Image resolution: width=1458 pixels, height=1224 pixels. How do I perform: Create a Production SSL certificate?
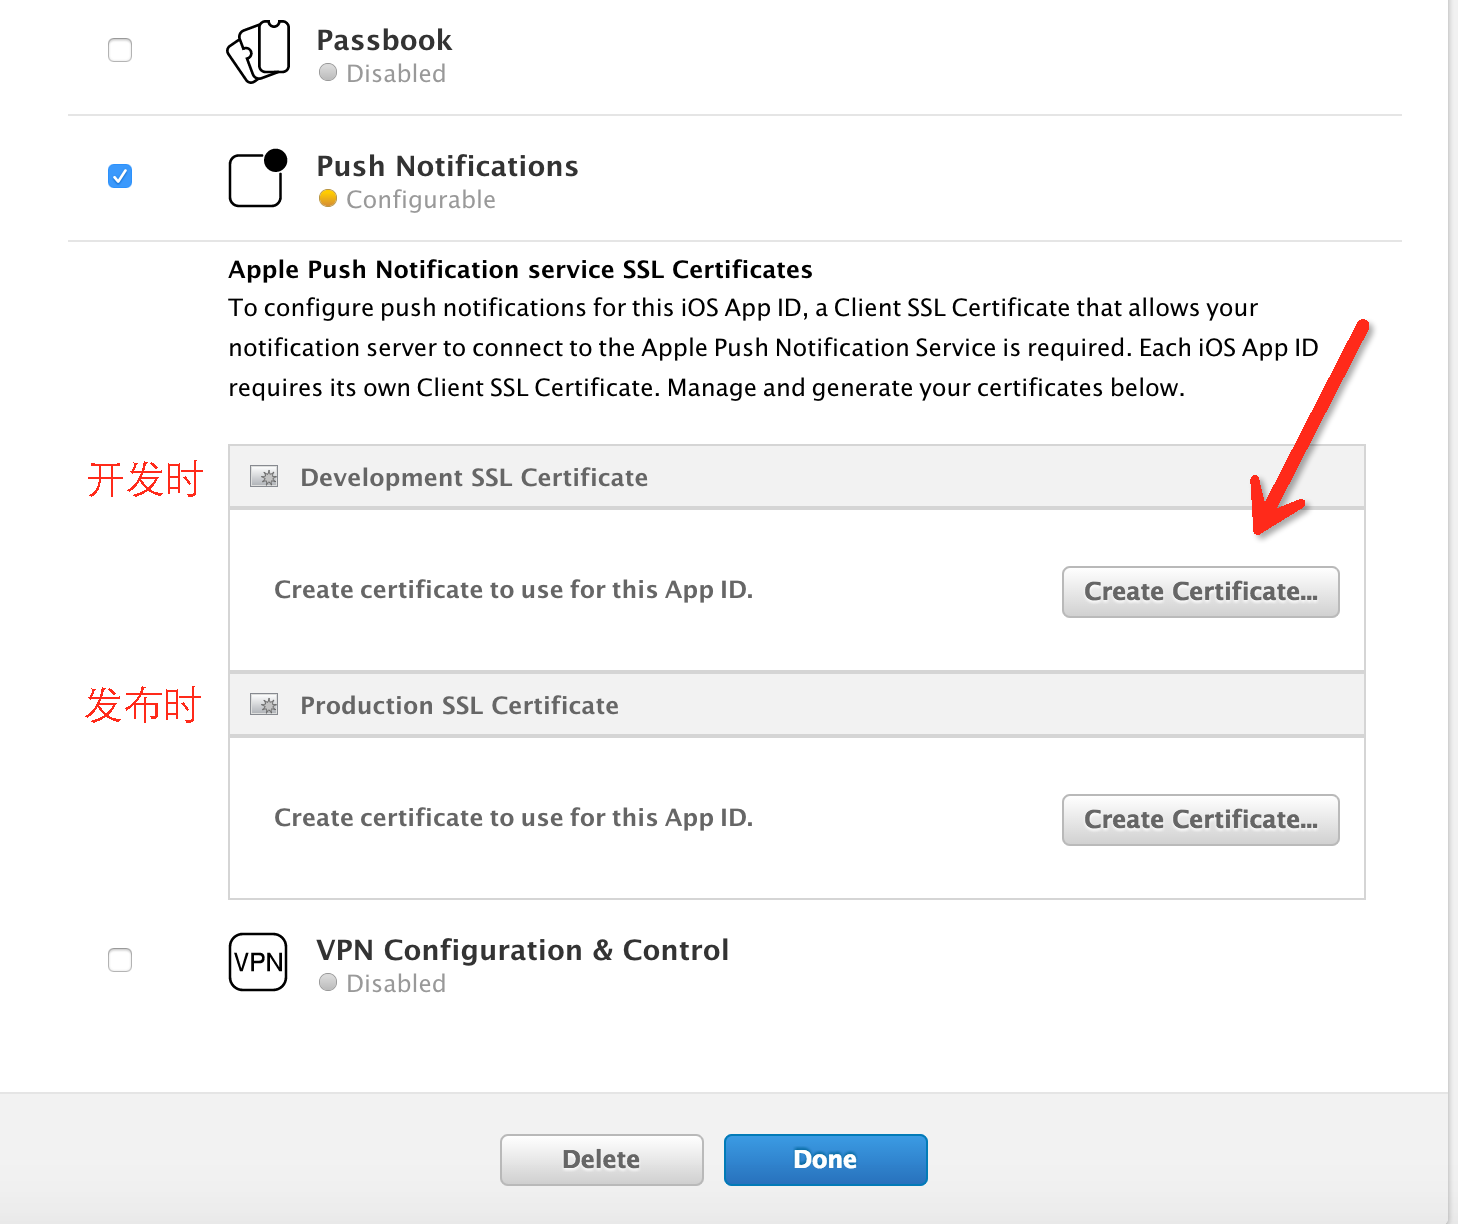(x=1200, y=820)
